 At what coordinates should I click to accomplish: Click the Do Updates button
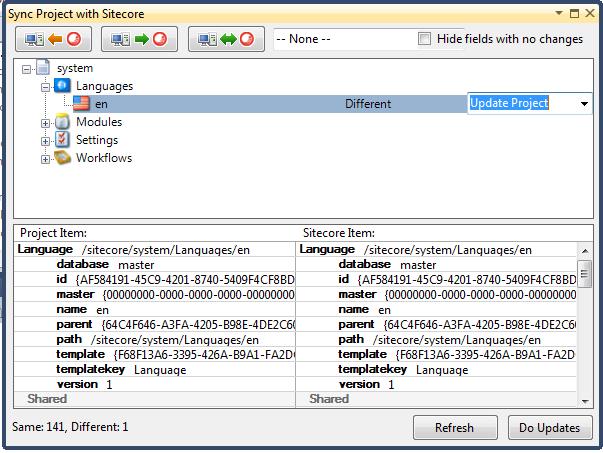point(550,427)
